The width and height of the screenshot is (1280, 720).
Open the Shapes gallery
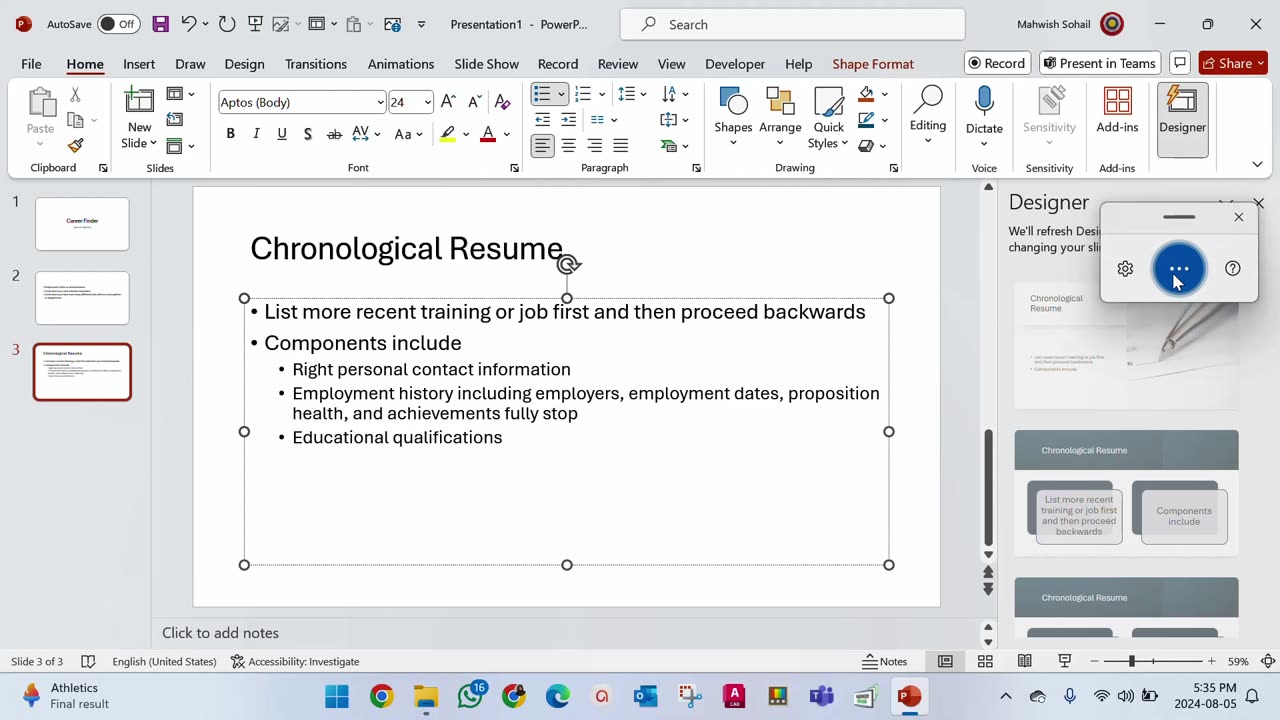(x=733, y=118)
